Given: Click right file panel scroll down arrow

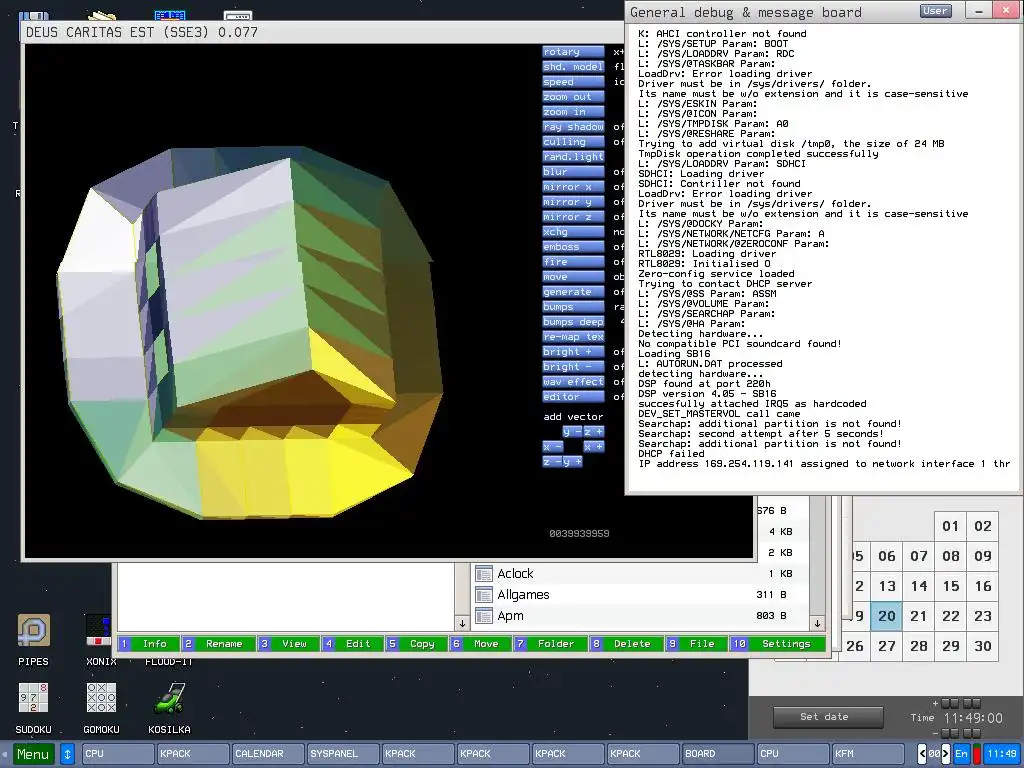Looking at the screenshot, I should 817,623.
